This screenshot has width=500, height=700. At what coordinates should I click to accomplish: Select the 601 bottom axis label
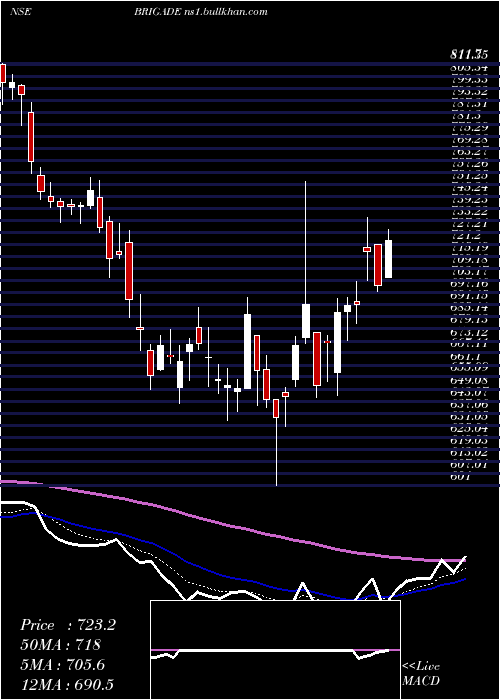[460, 477]
